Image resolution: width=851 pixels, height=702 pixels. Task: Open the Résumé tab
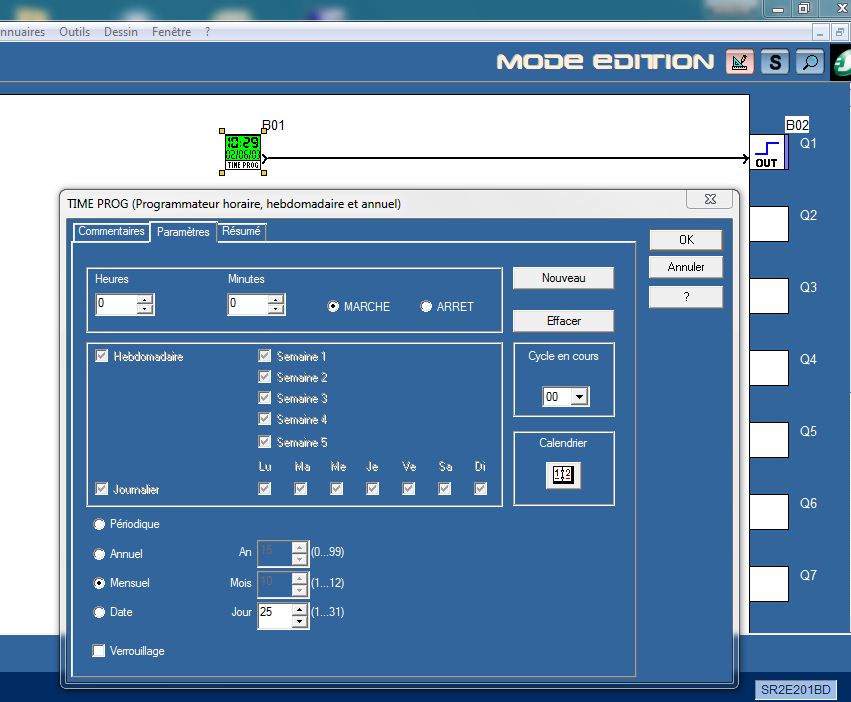click(x=242, y=231)
